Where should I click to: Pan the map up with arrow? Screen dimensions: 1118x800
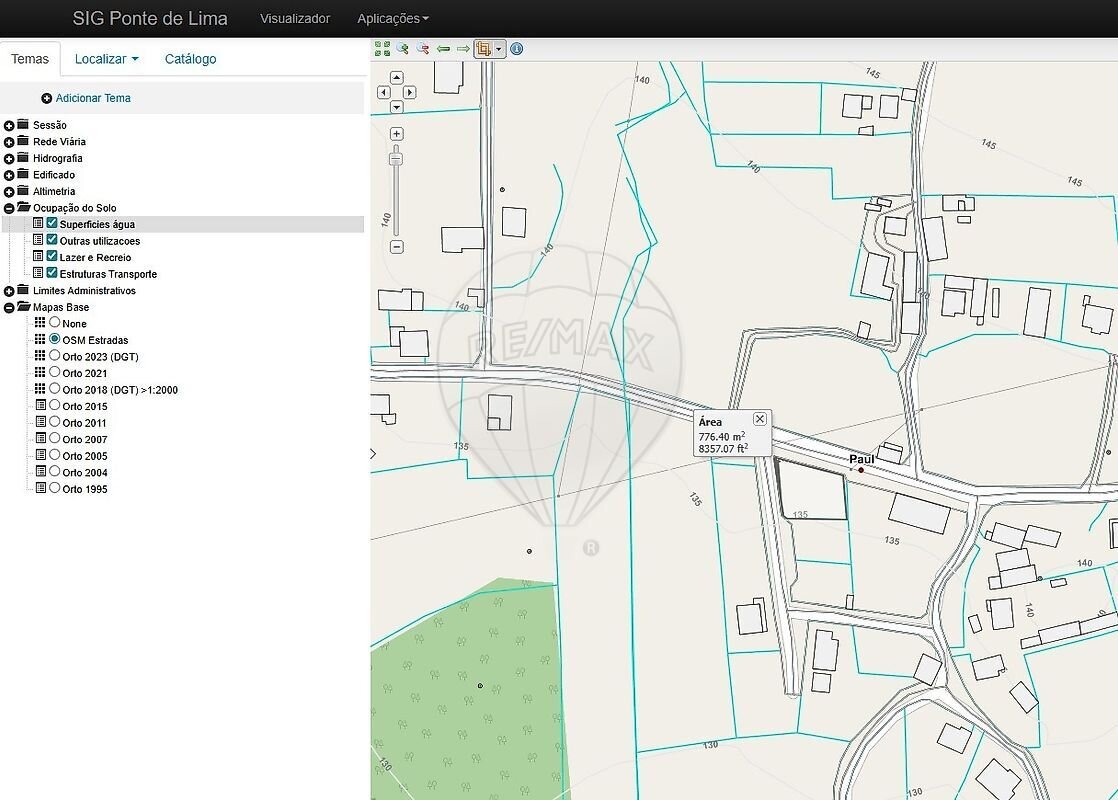[397, 77]
